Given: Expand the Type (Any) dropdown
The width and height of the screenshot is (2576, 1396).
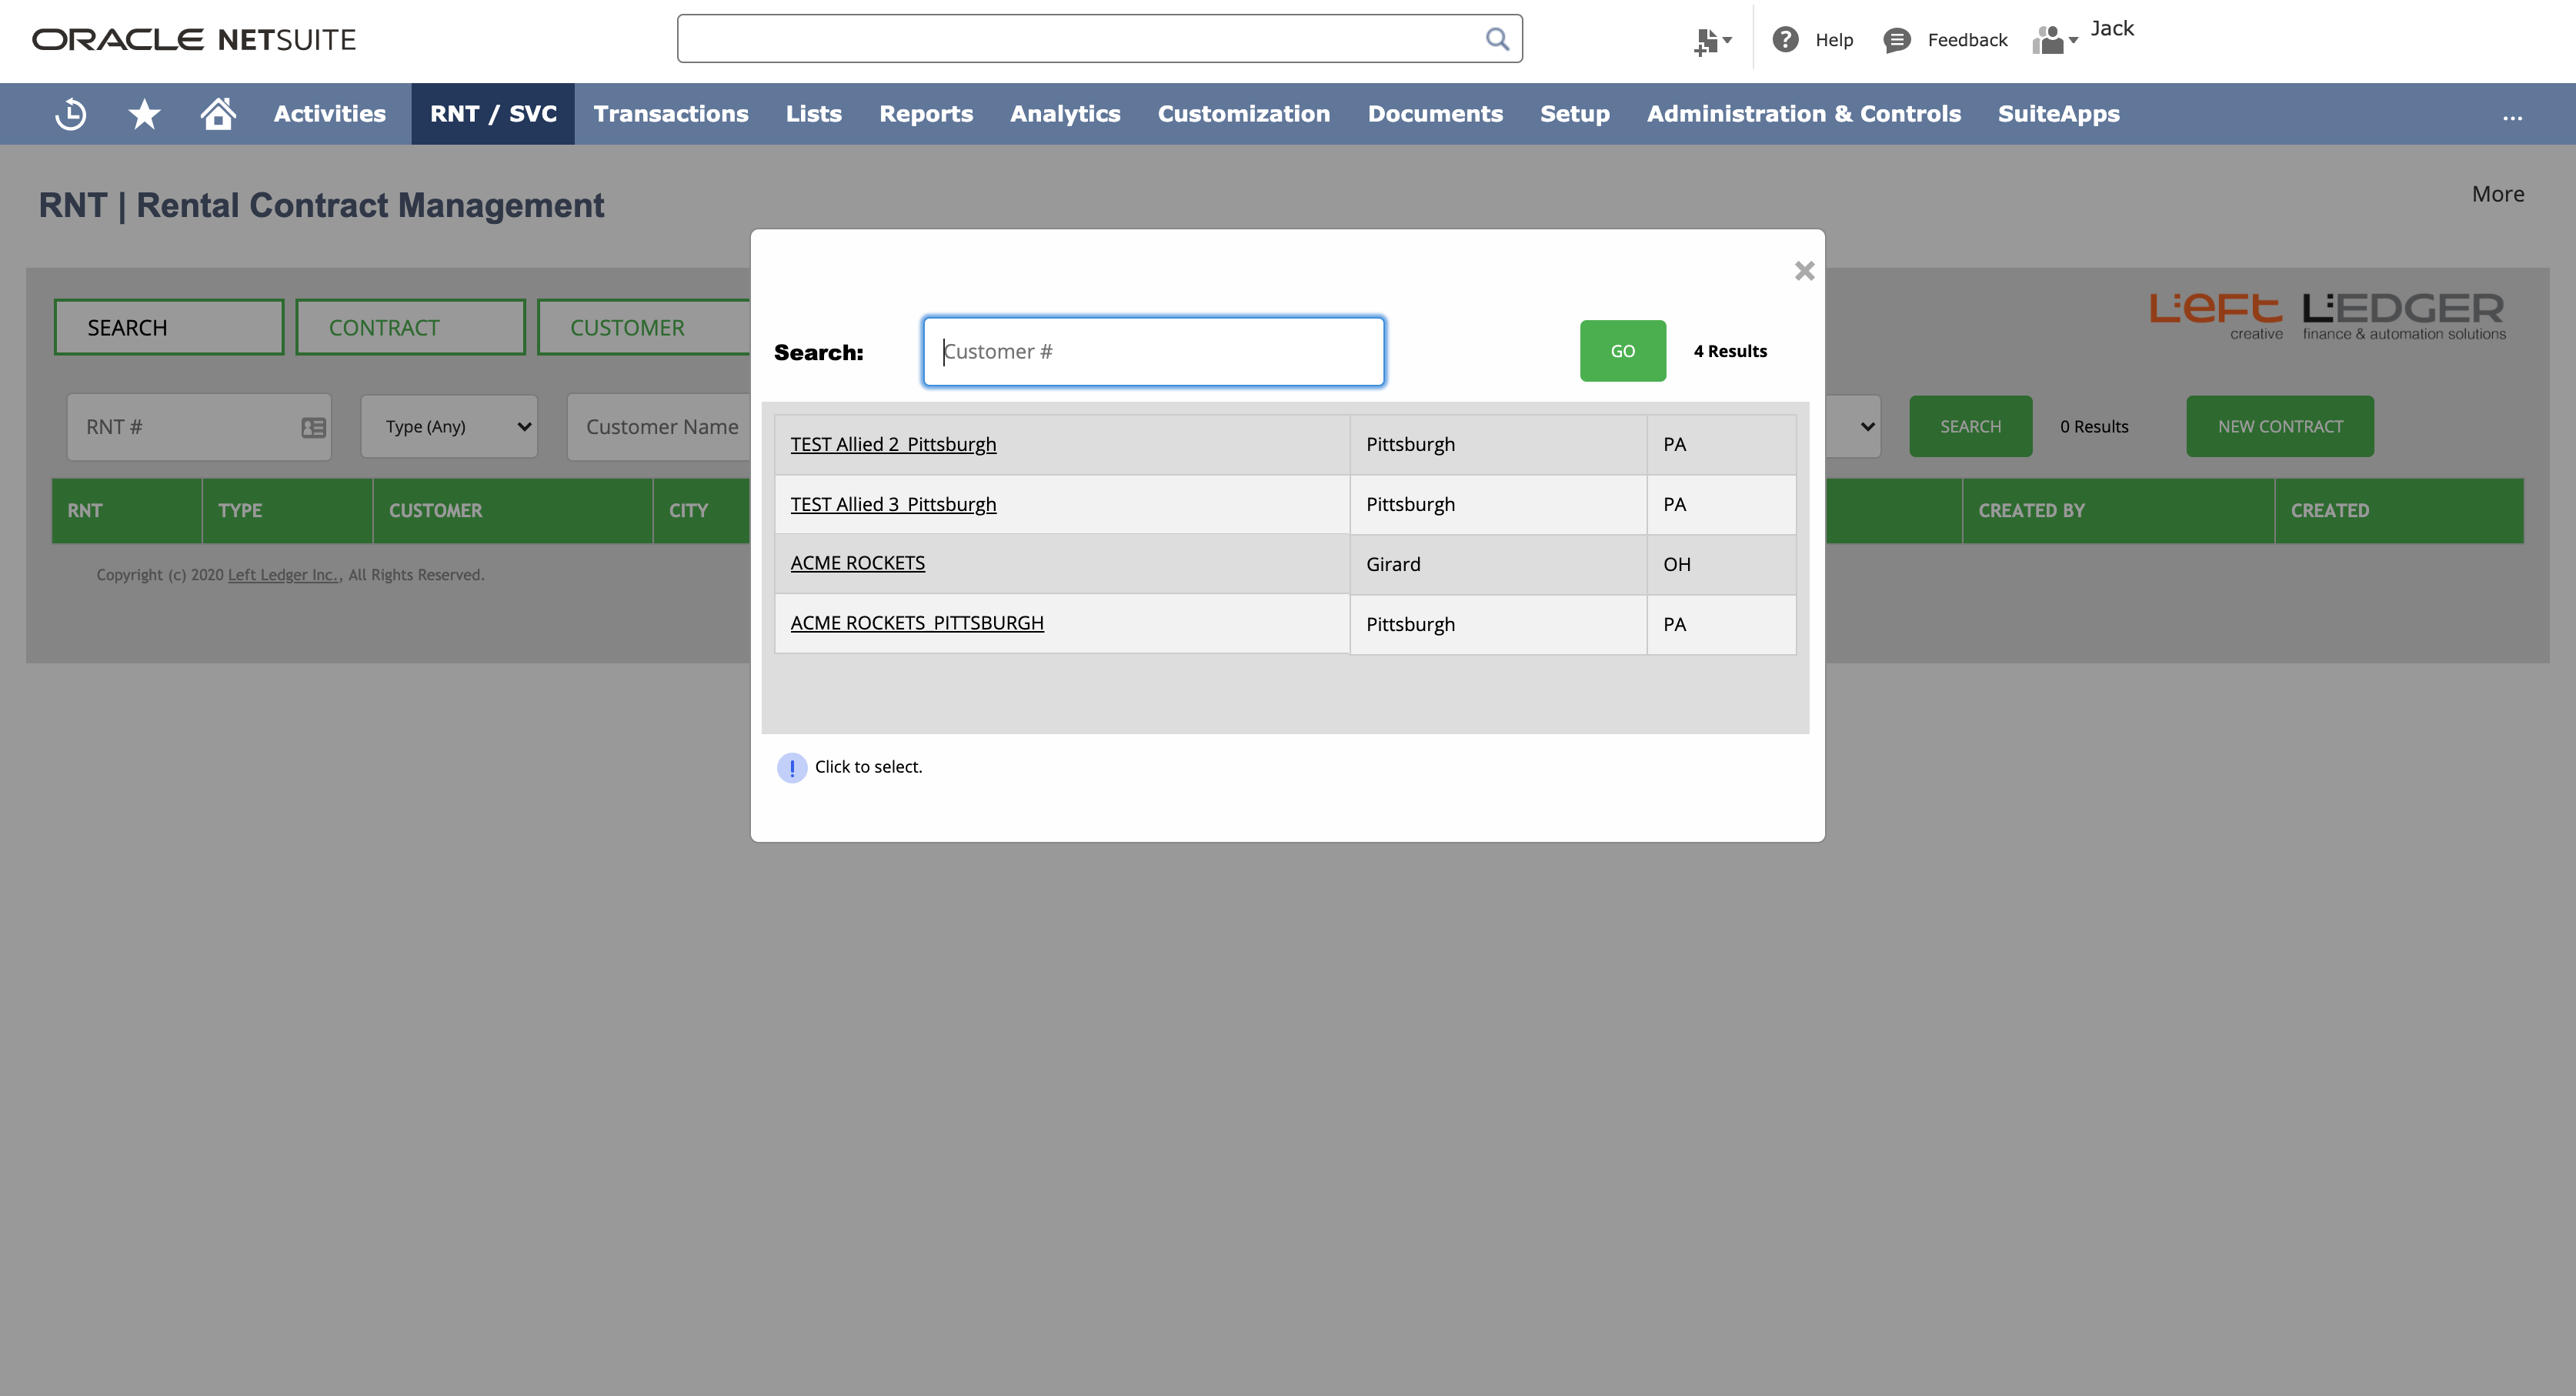Looking at the screenshot, I should coord(450,427).
